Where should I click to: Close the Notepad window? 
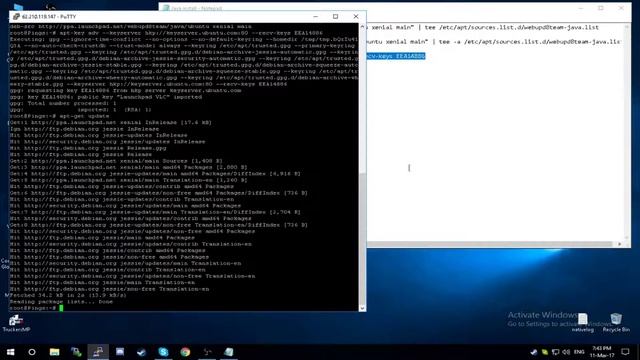[621, 8]
